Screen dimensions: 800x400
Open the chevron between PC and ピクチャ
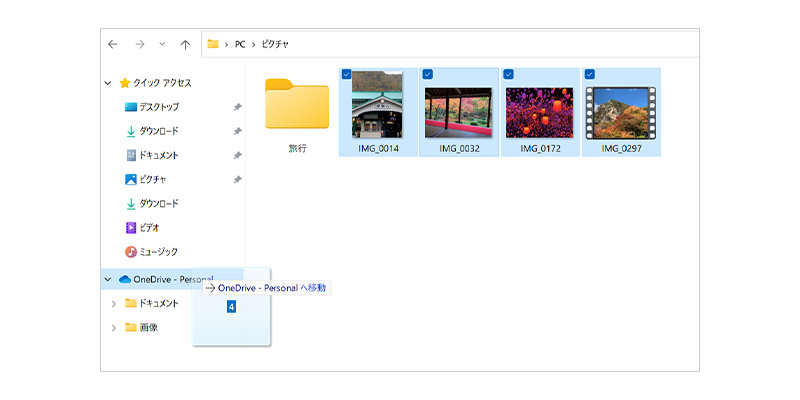coord(254,44)
